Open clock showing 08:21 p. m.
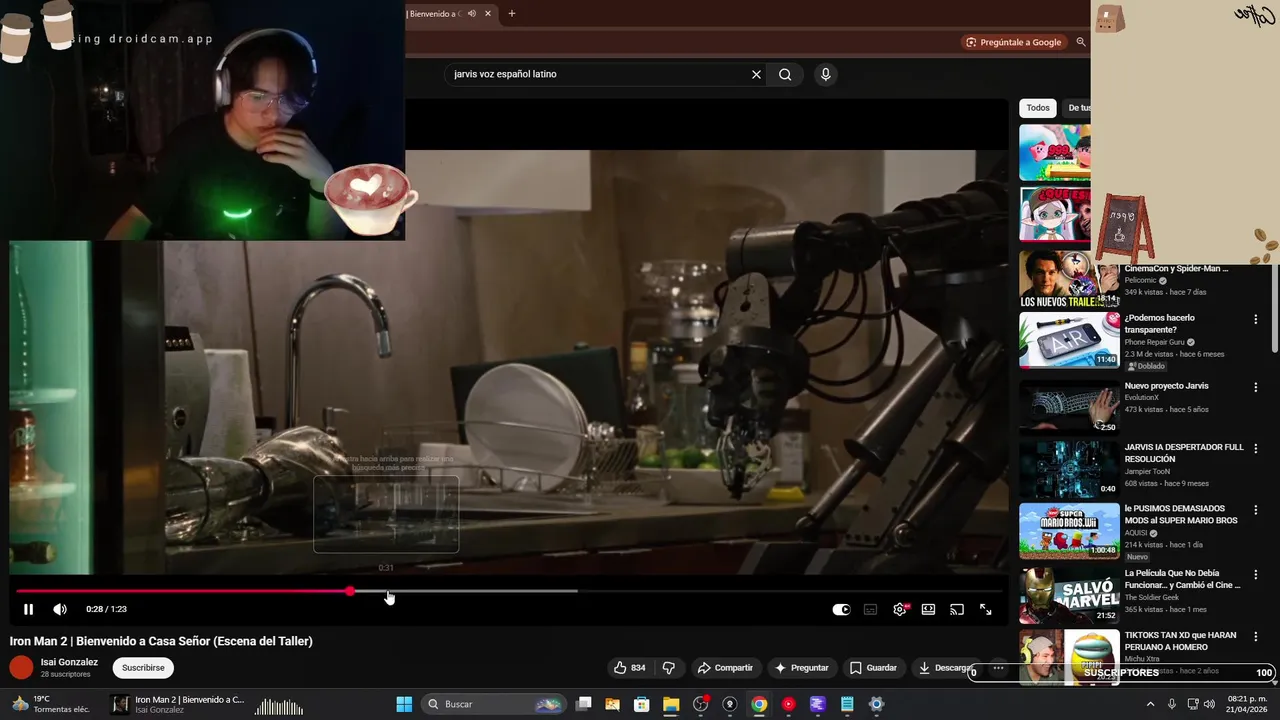This screenshot has width=1280, height=720. (1248, 704)
